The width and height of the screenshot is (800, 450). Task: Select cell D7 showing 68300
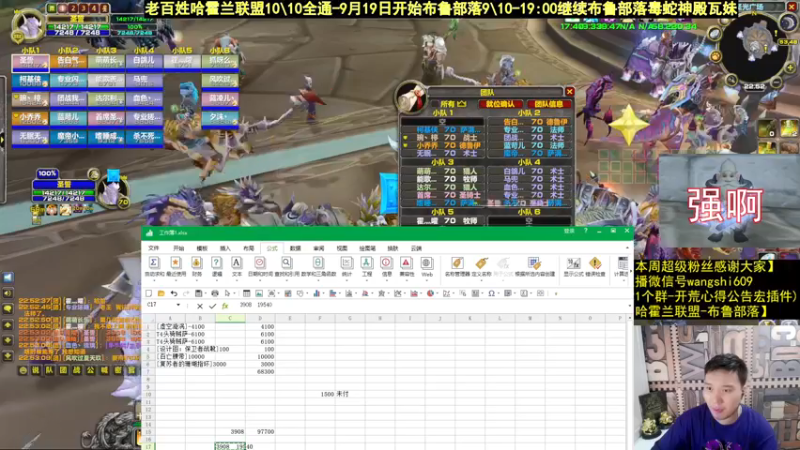pyautogui.click(x=260, y=372)
